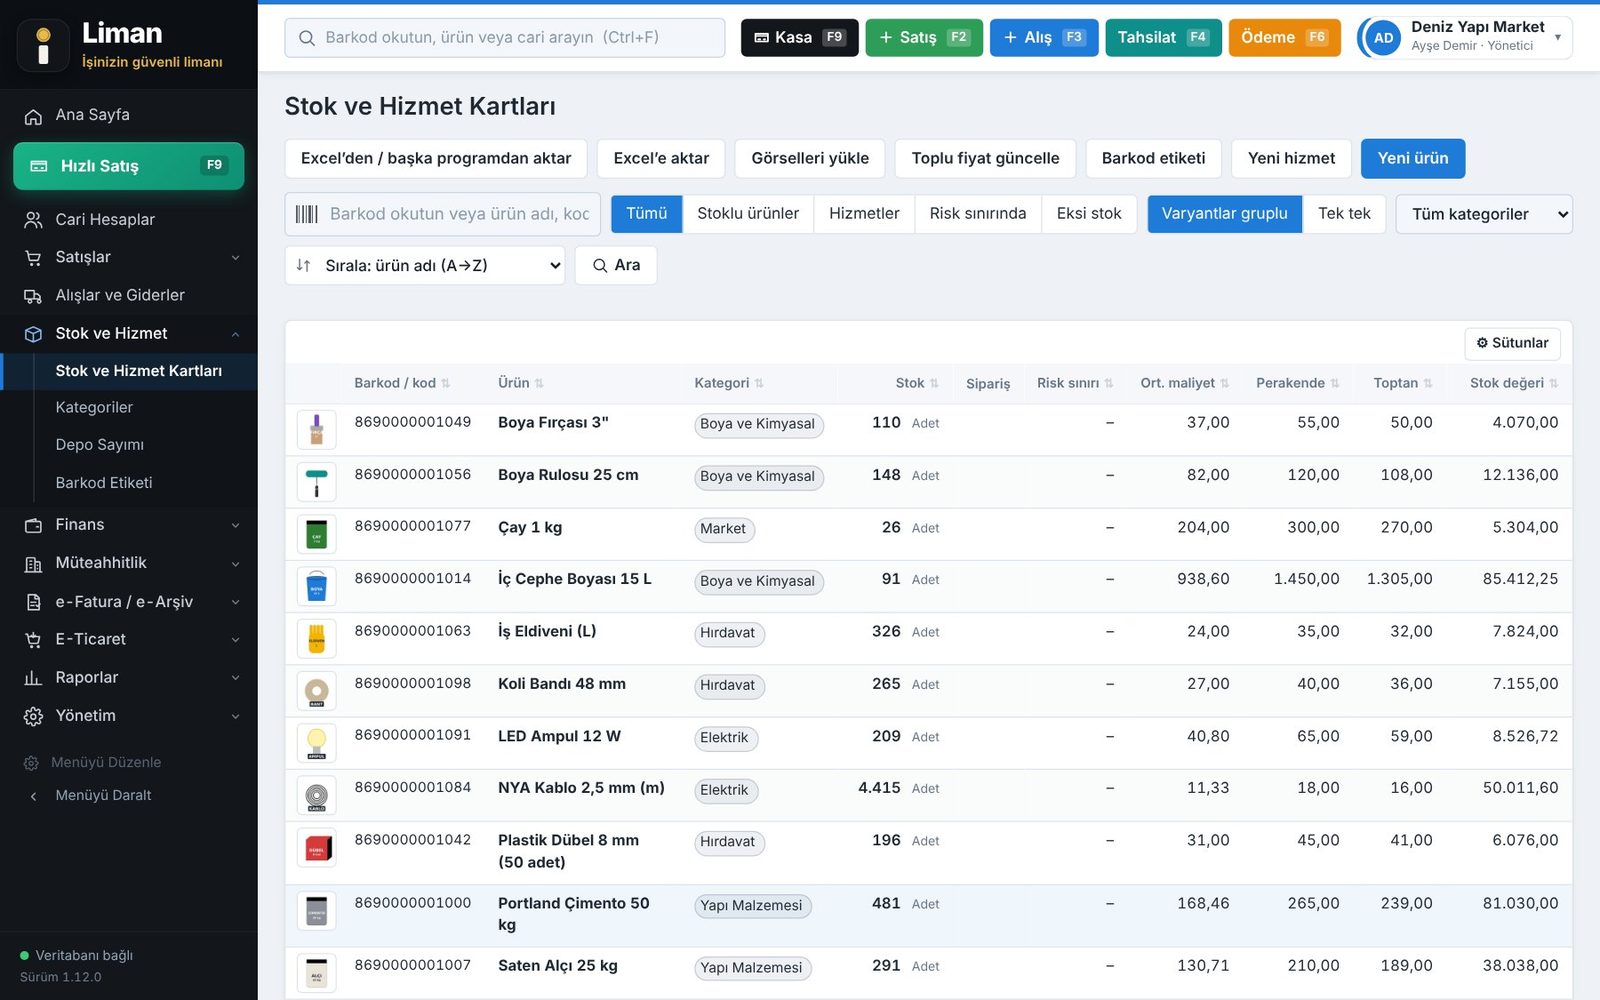Open Kategoriler submenu item
The image size is (1600, 1000).
pyautogui.click(x=94, y=408)
